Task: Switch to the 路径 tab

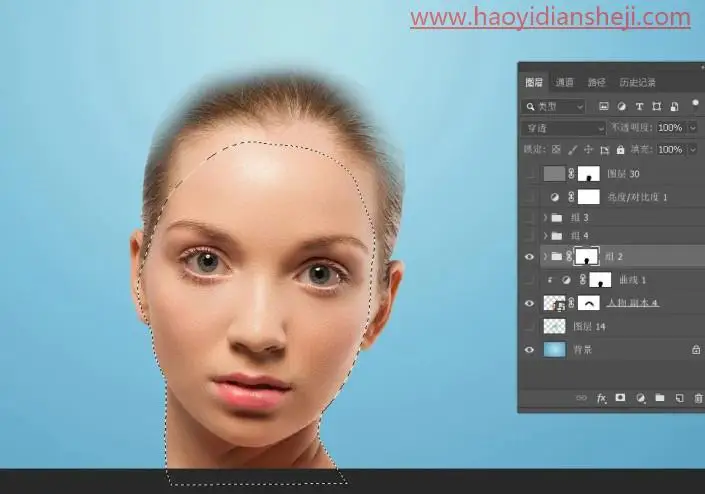Action: click(597, 82)
